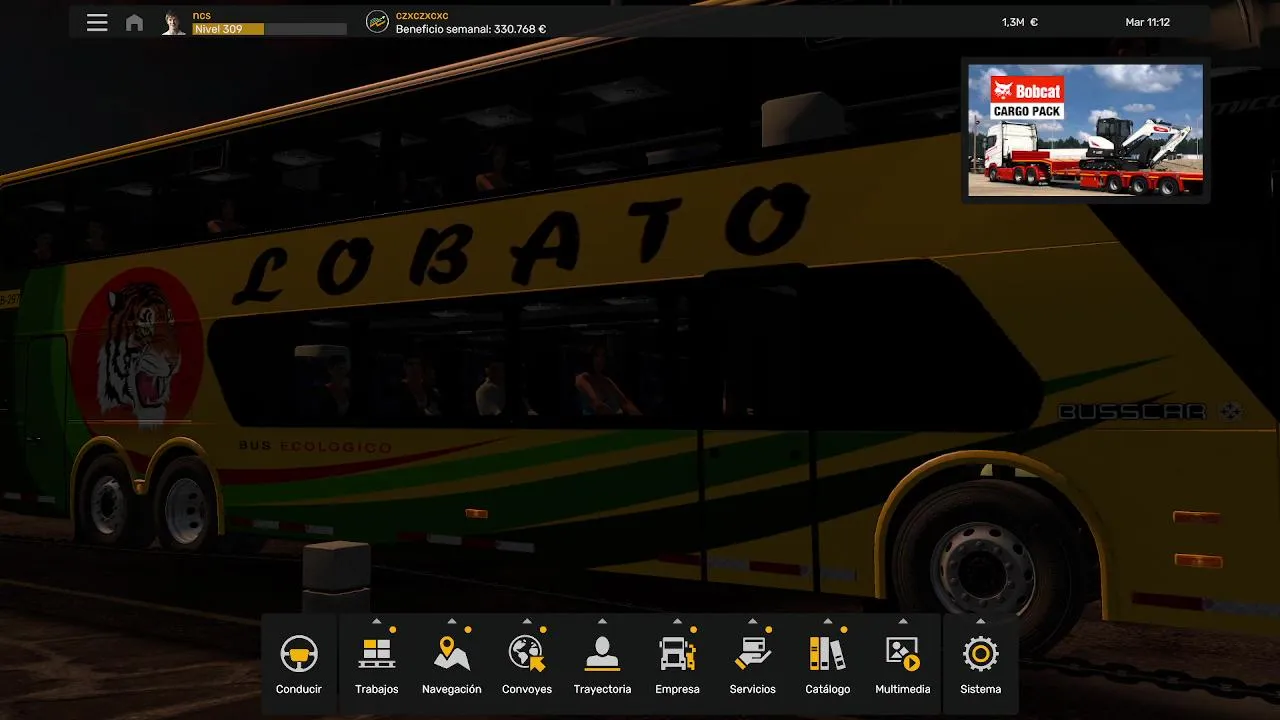Viewport: 1280px width, 720px height.
Task: Open the Bobcat Cargo Pack advertisement
Action: pyautogui.click(x=1086, y=130)
